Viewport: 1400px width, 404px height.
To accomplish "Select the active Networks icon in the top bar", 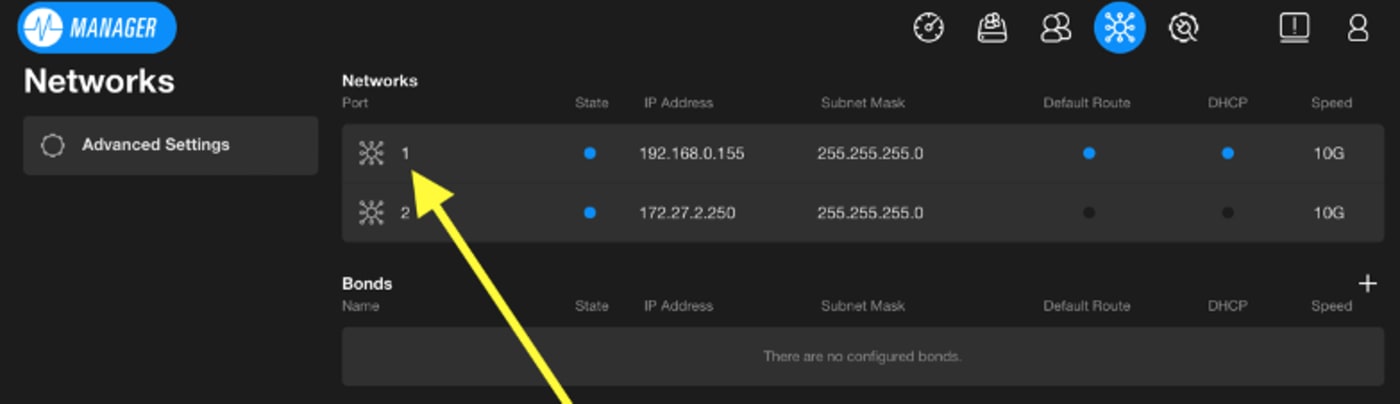I will (x=1119, y=28).
